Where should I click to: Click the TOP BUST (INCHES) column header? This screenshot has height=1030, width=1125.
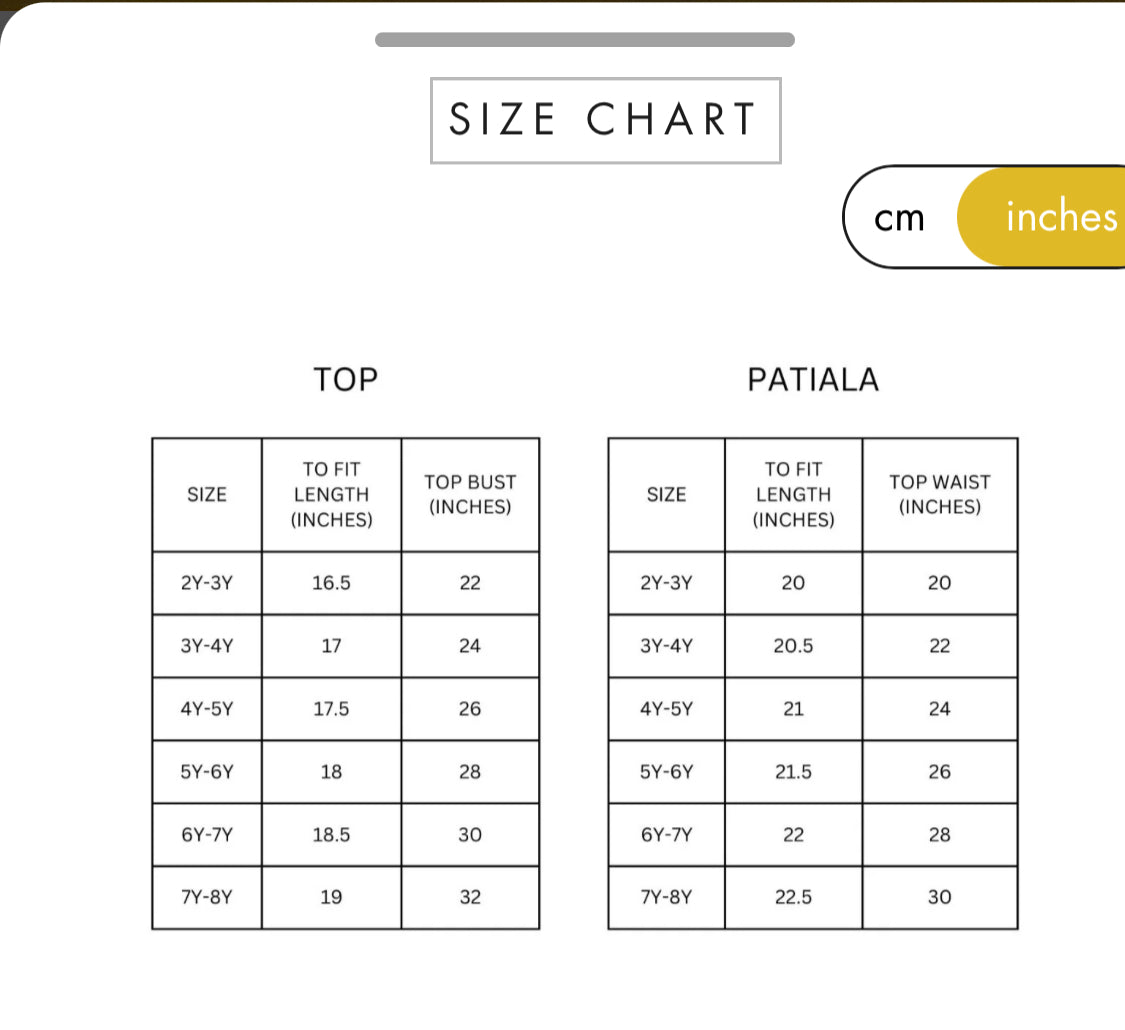tap(470, 494)
